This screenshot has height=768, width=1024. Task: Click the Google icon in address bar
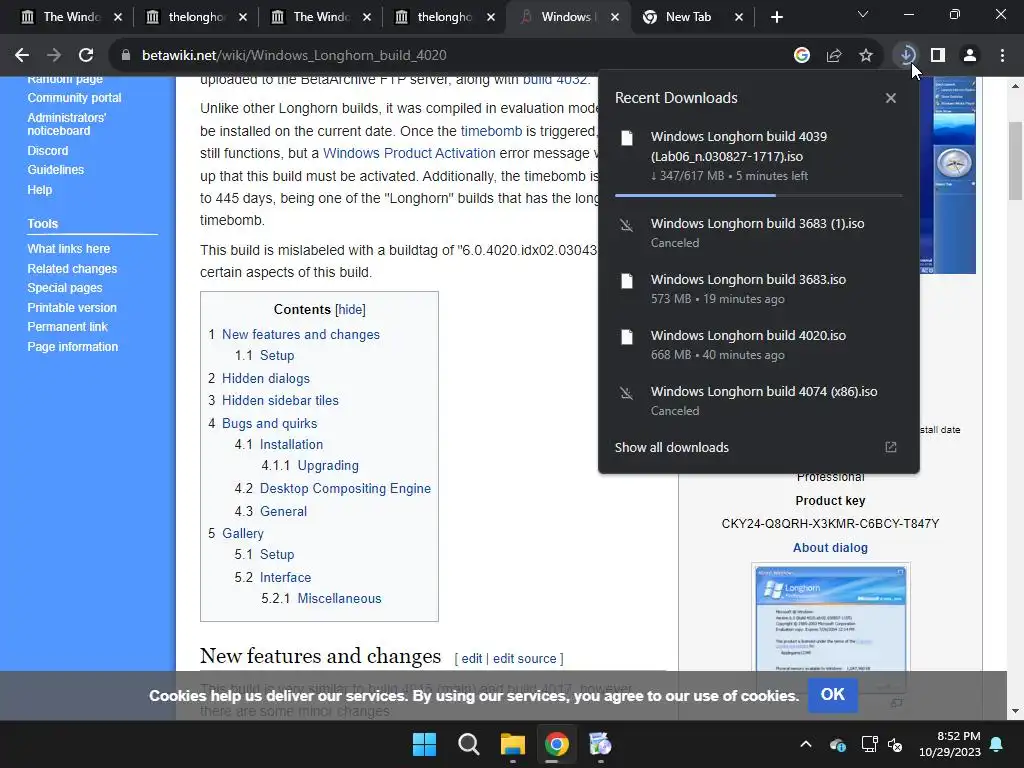[x=802, y=56]
